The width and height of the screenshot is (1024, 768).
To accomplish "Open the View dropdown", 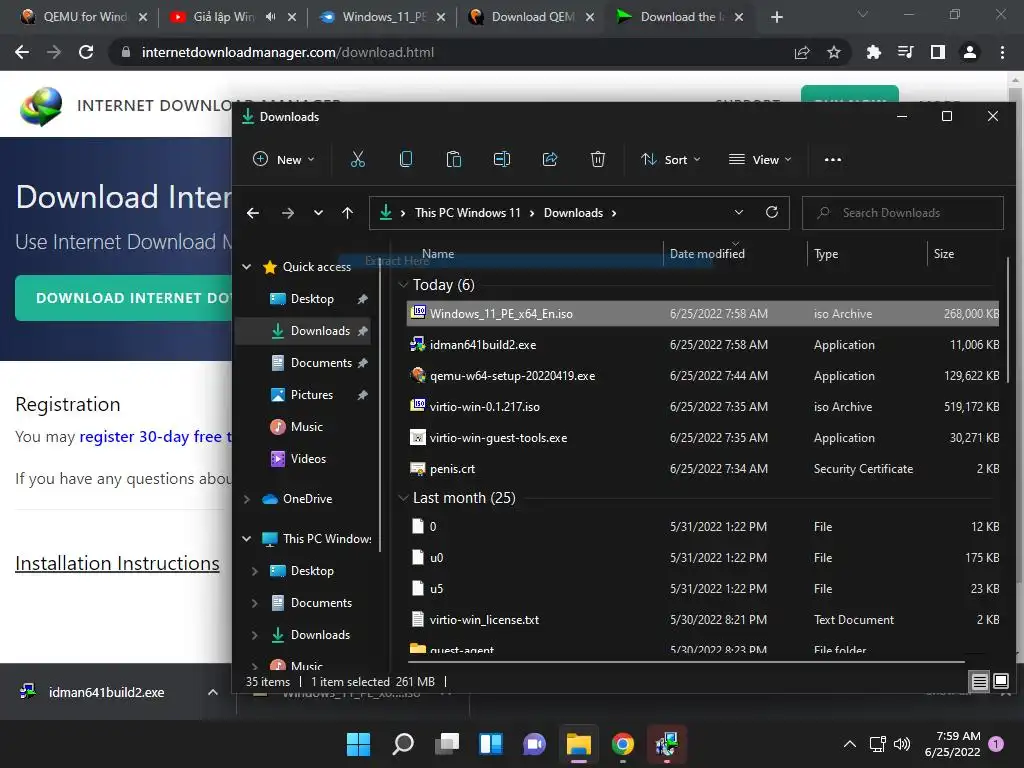I will tap(760, 159).
